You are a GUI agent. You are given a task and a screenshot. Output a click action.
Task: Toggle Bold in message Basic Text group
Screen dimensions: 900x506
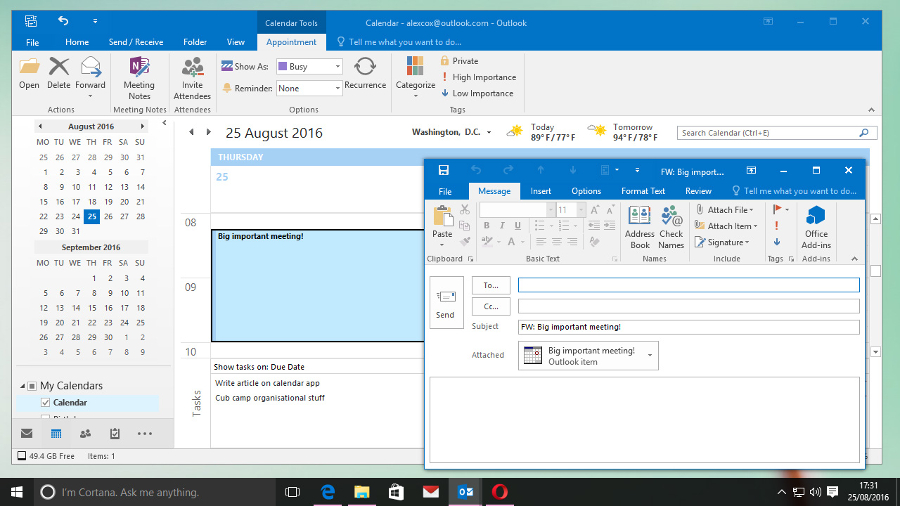click(x=486, y=225)
